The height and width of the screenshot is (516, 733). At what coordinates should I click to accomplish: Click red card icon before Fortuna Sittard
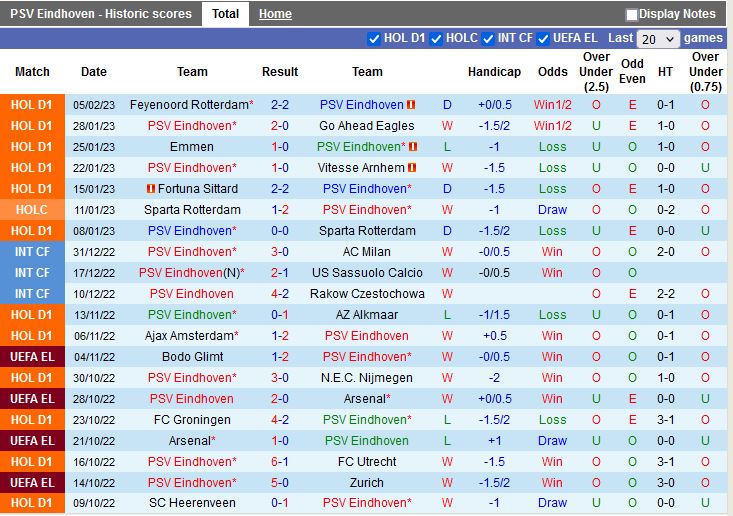(x=151, y=189)
